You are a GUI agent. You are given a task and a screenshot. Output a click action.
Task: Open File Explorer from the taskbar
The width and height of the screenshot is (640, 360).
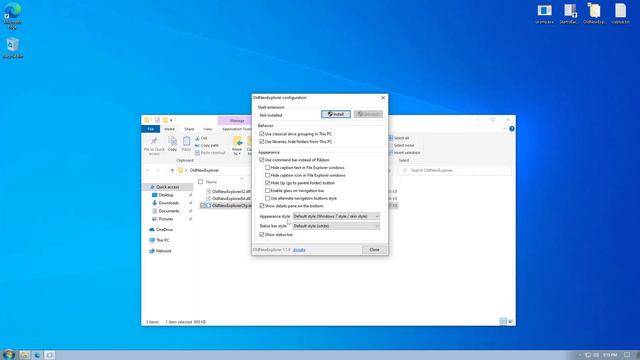click(24, 355)
